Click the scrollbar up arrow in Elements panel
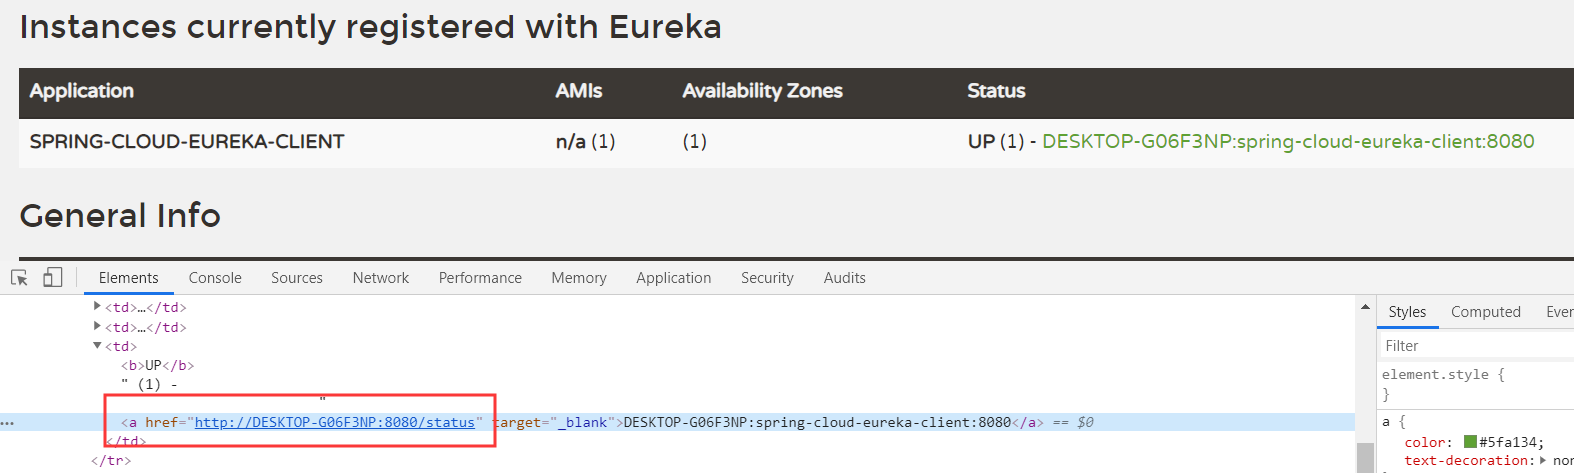 coord(1365,307)
